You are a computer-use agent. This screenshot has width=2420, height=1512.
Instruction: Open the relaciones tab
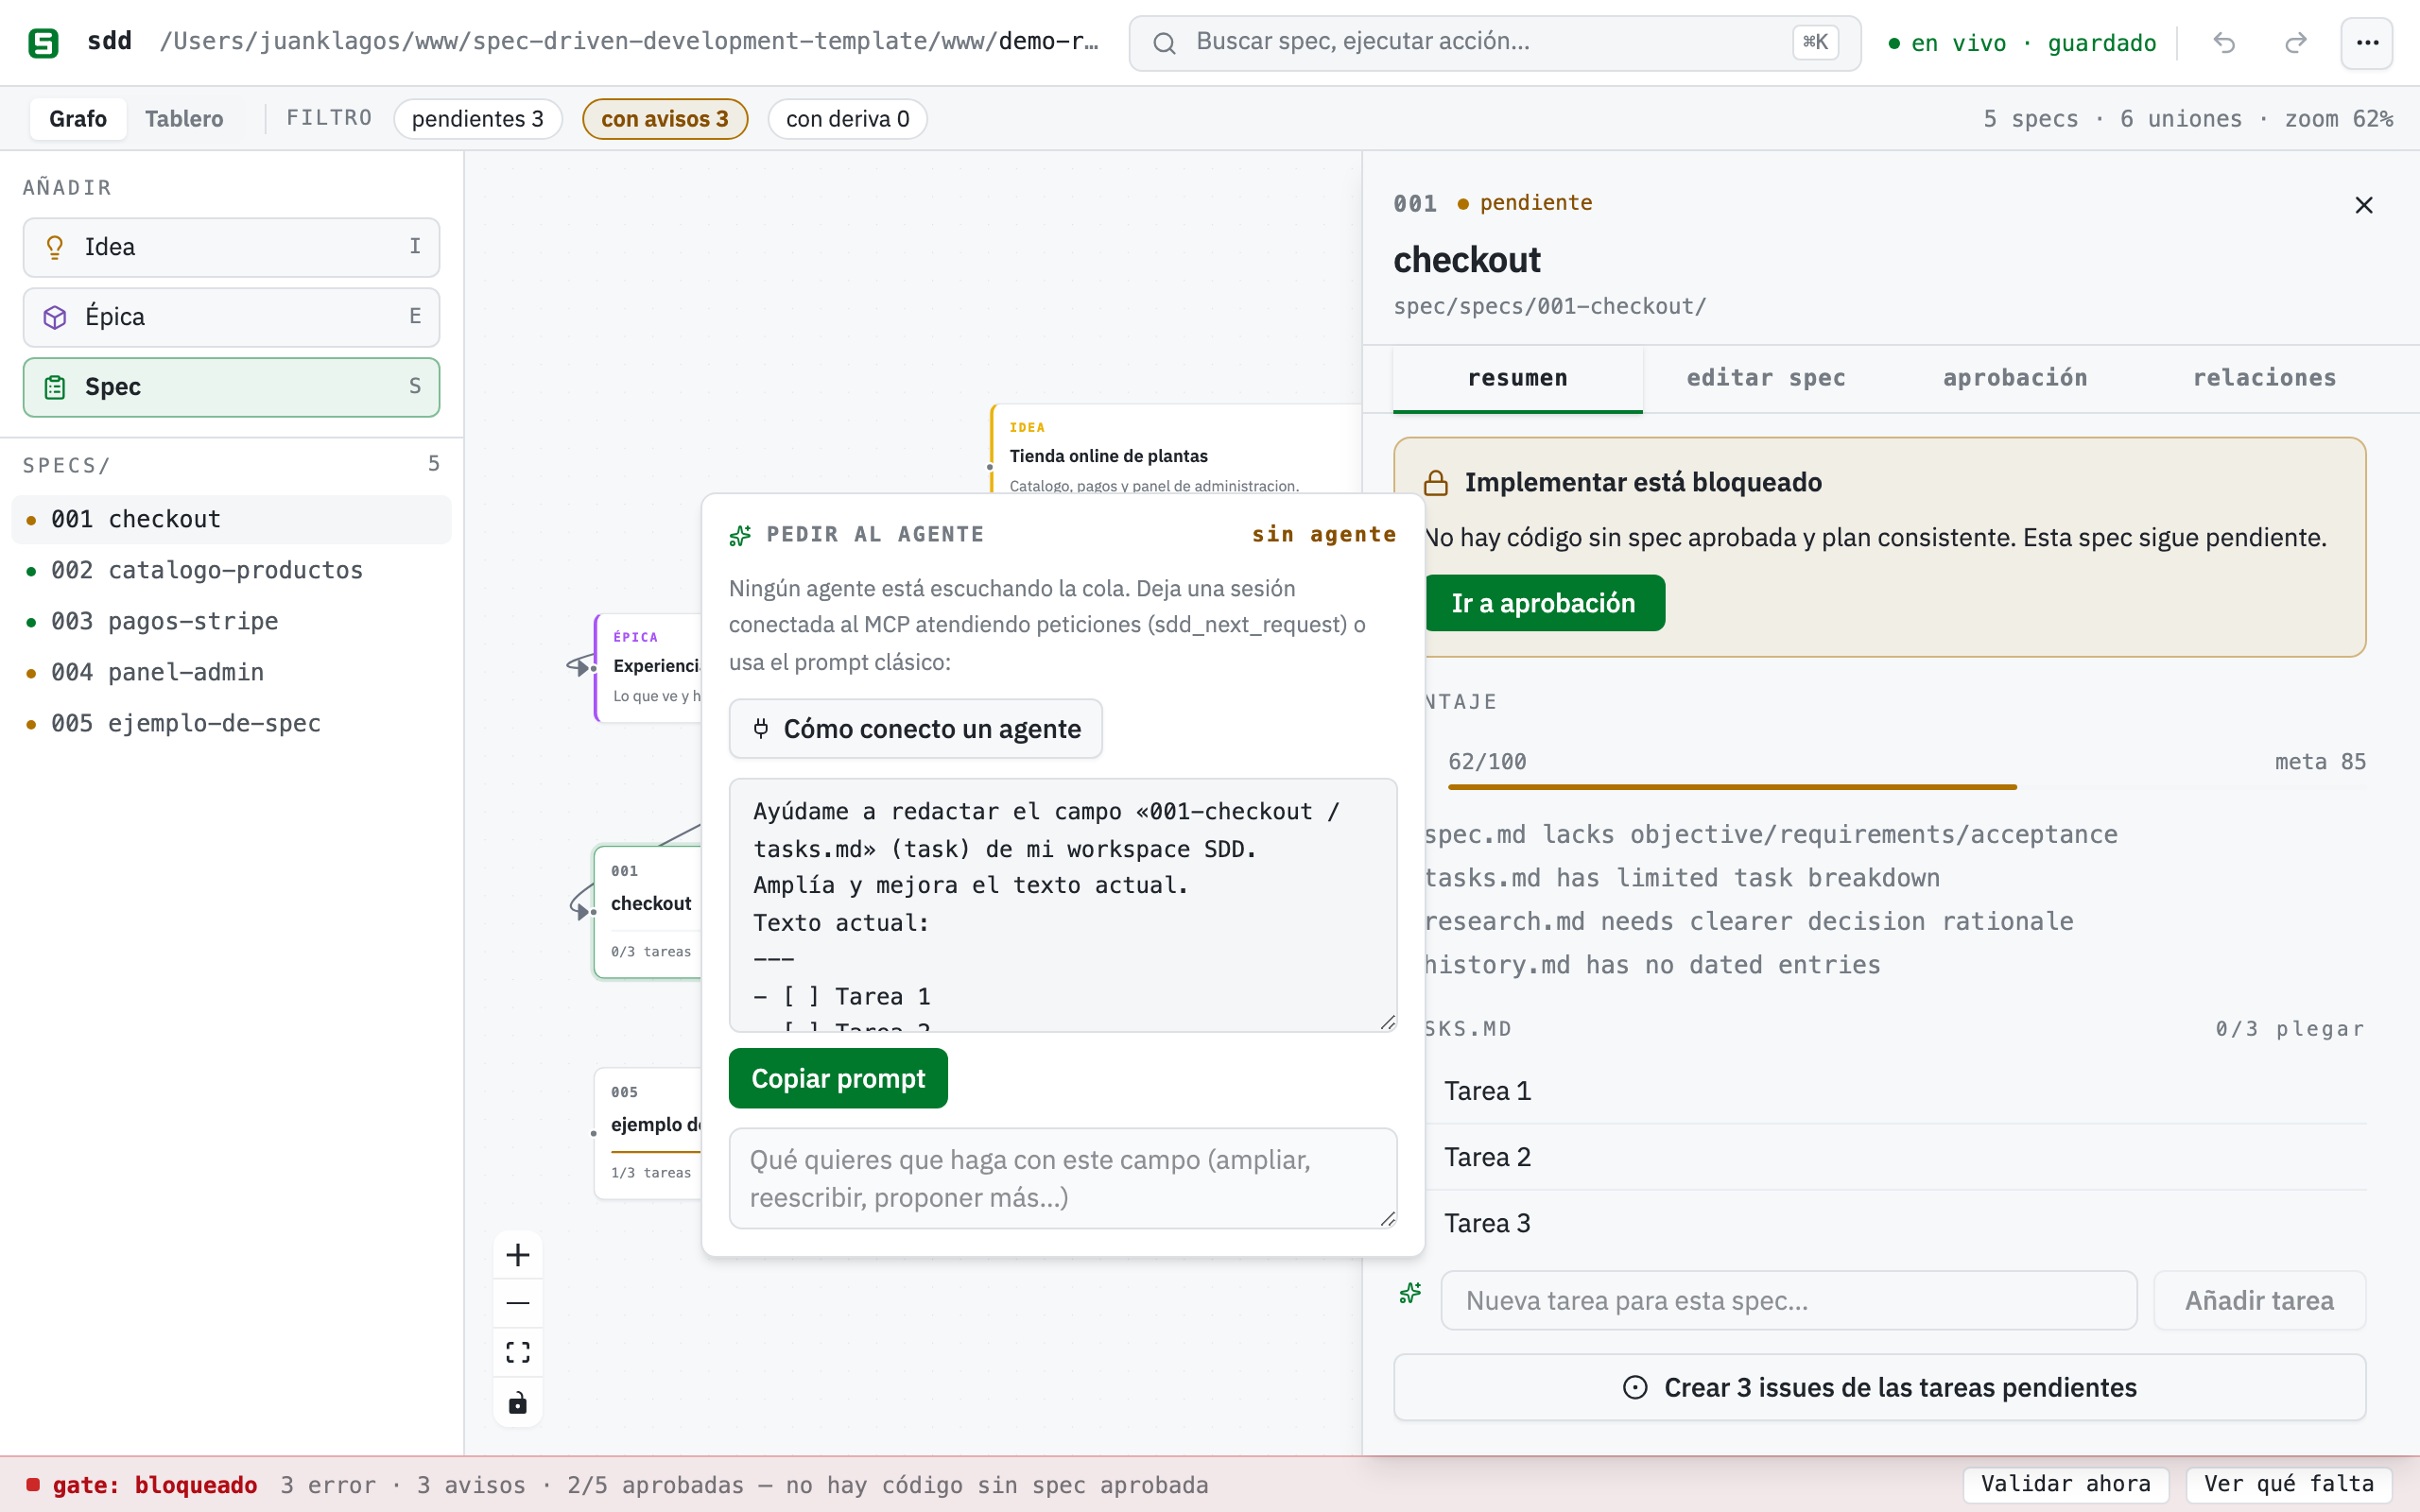2264,378
